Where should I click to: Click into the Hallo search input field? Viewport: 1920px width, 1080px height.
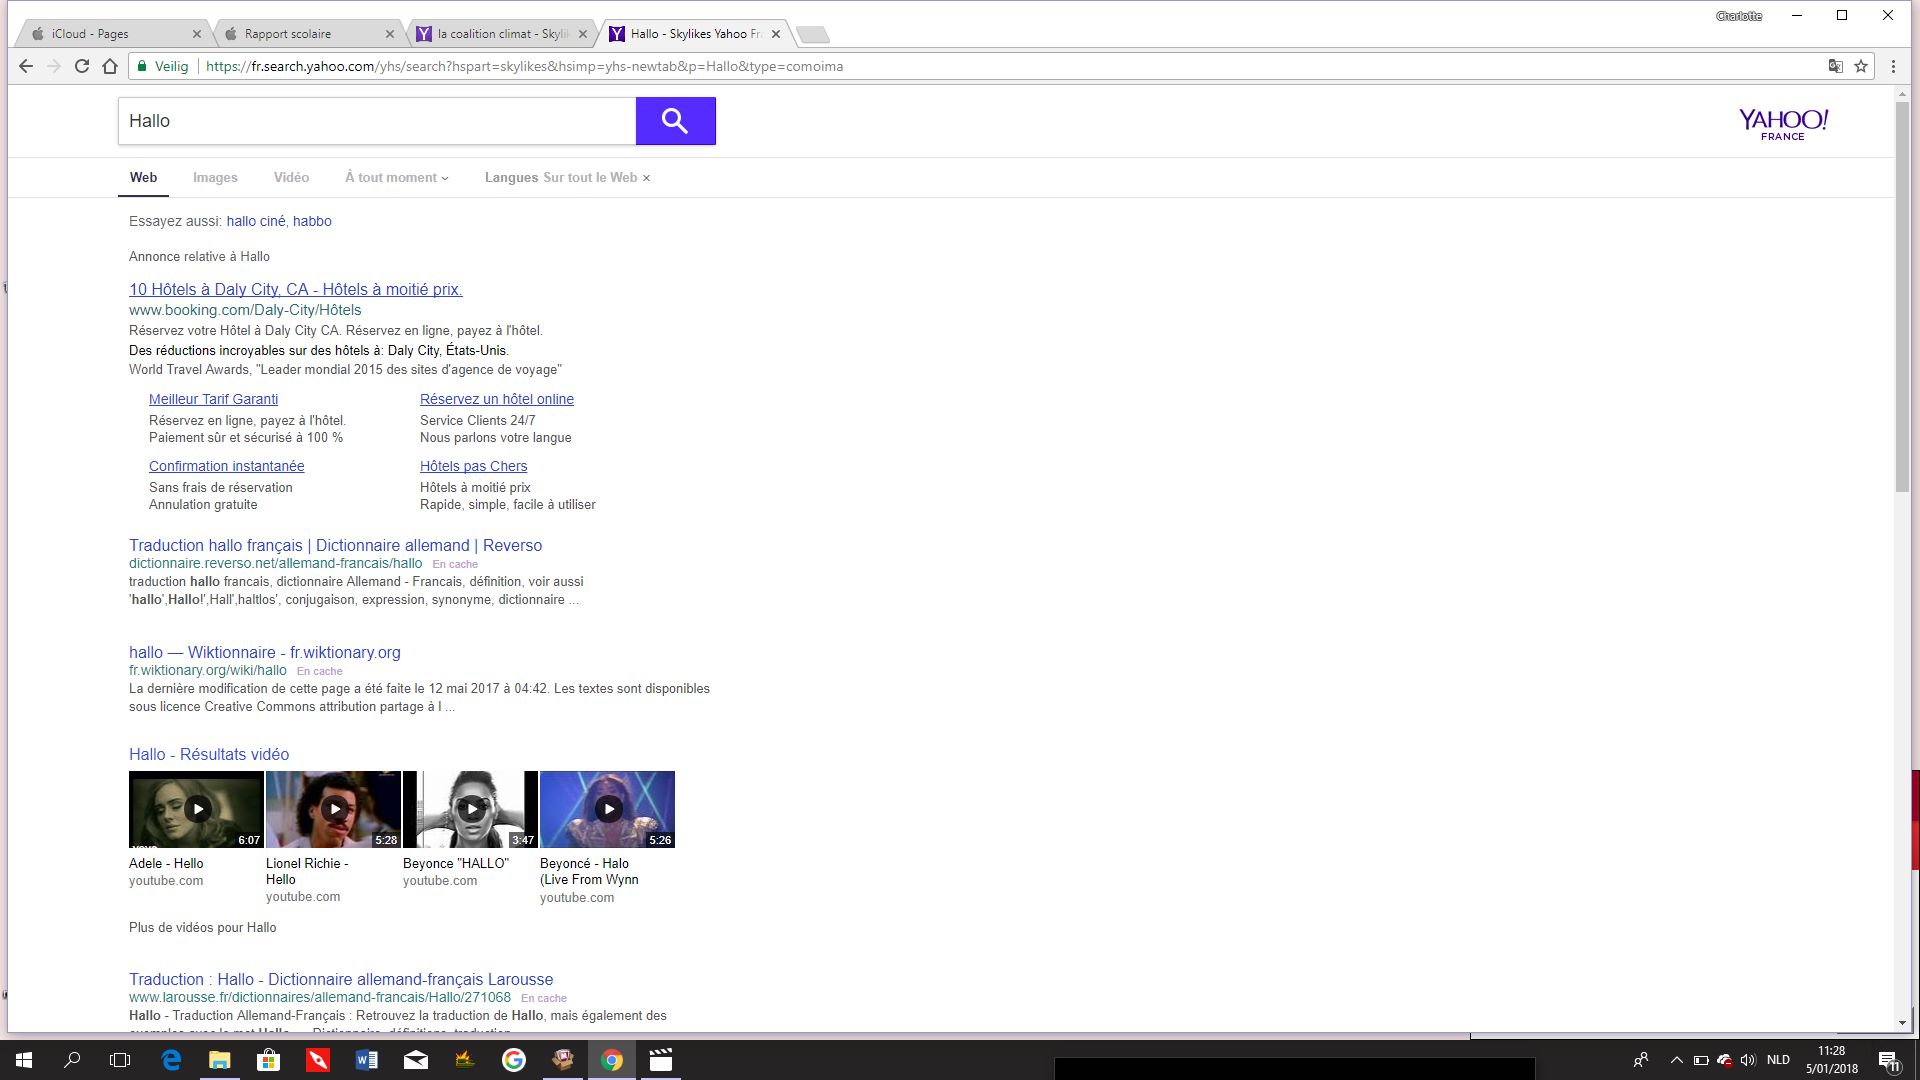click(376, 121)
